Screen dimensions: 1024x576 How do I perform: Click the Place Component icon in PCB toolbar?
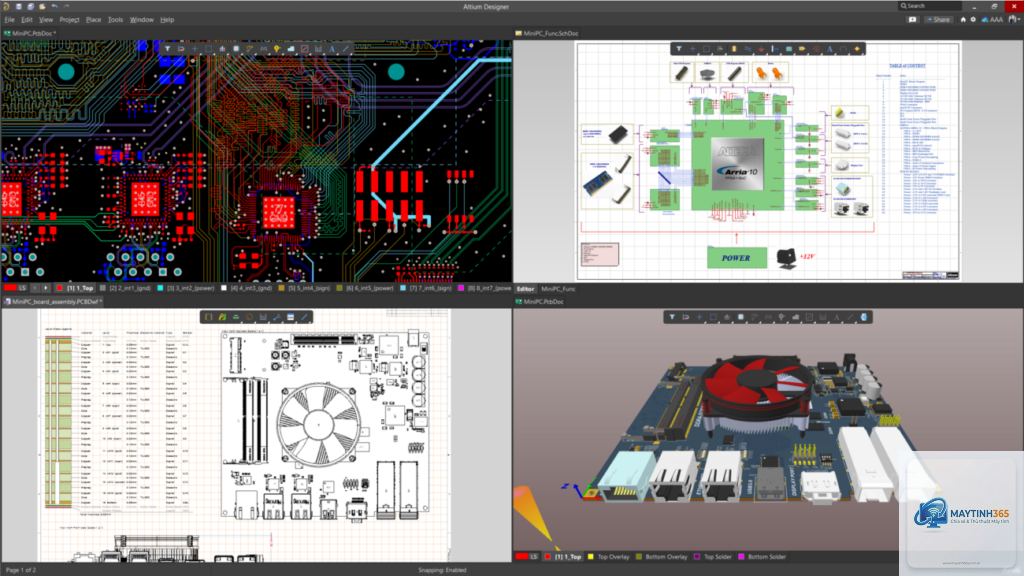coord(236,49)
